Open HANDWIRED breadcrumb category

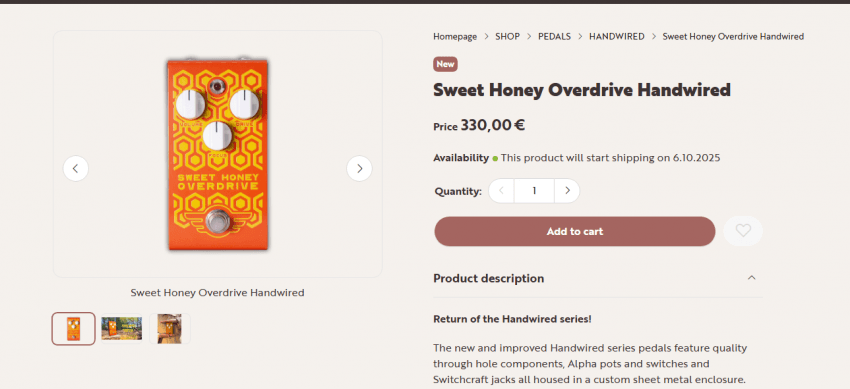coord(617,36)
